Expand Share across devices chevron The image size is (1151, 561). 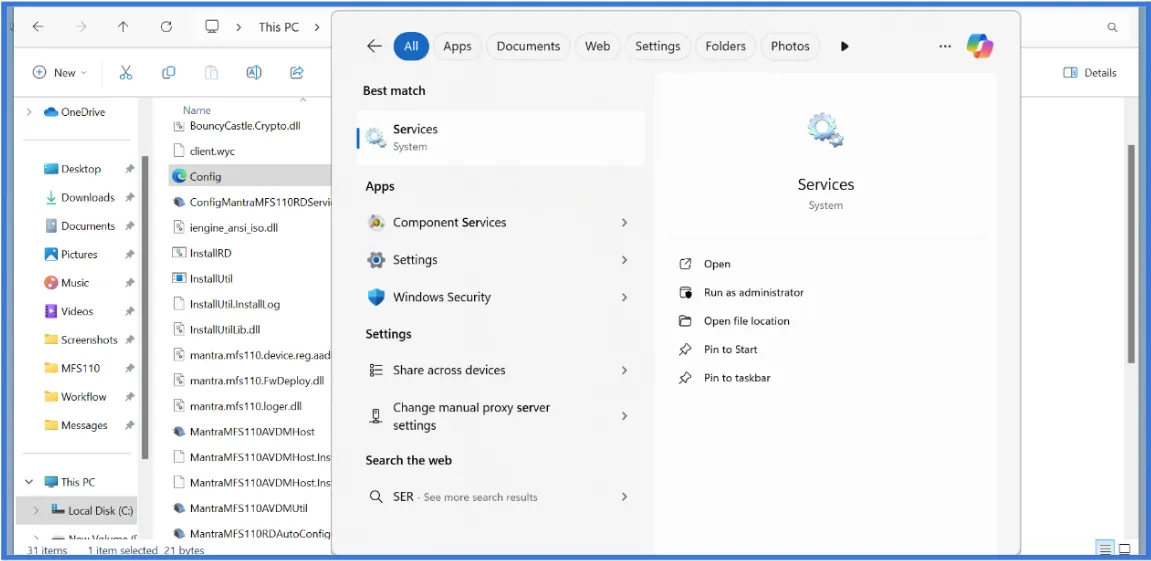[x=624, y=370]
